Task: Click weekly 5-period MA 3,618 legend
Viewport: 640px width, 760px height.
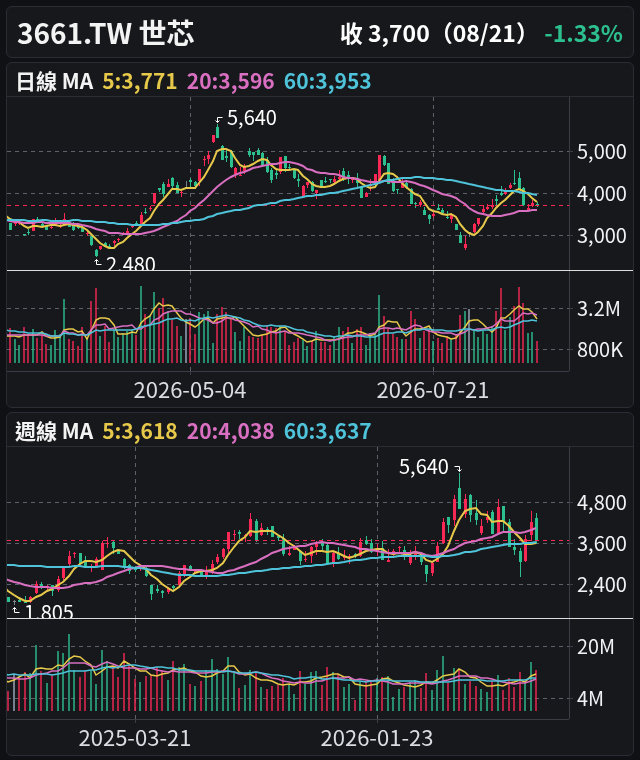Action: (x=140, y=431)
